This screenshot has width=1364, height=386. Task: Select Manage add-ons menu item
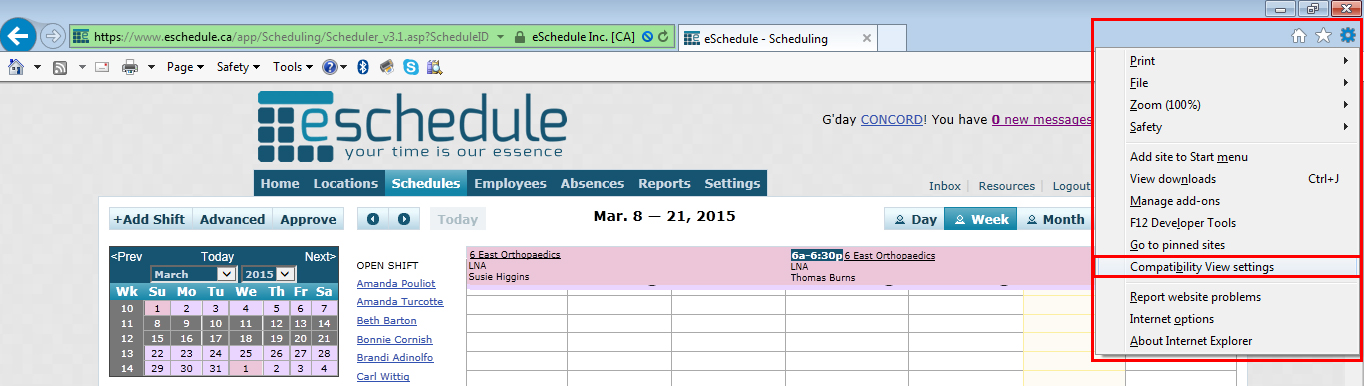(1227, 201)
